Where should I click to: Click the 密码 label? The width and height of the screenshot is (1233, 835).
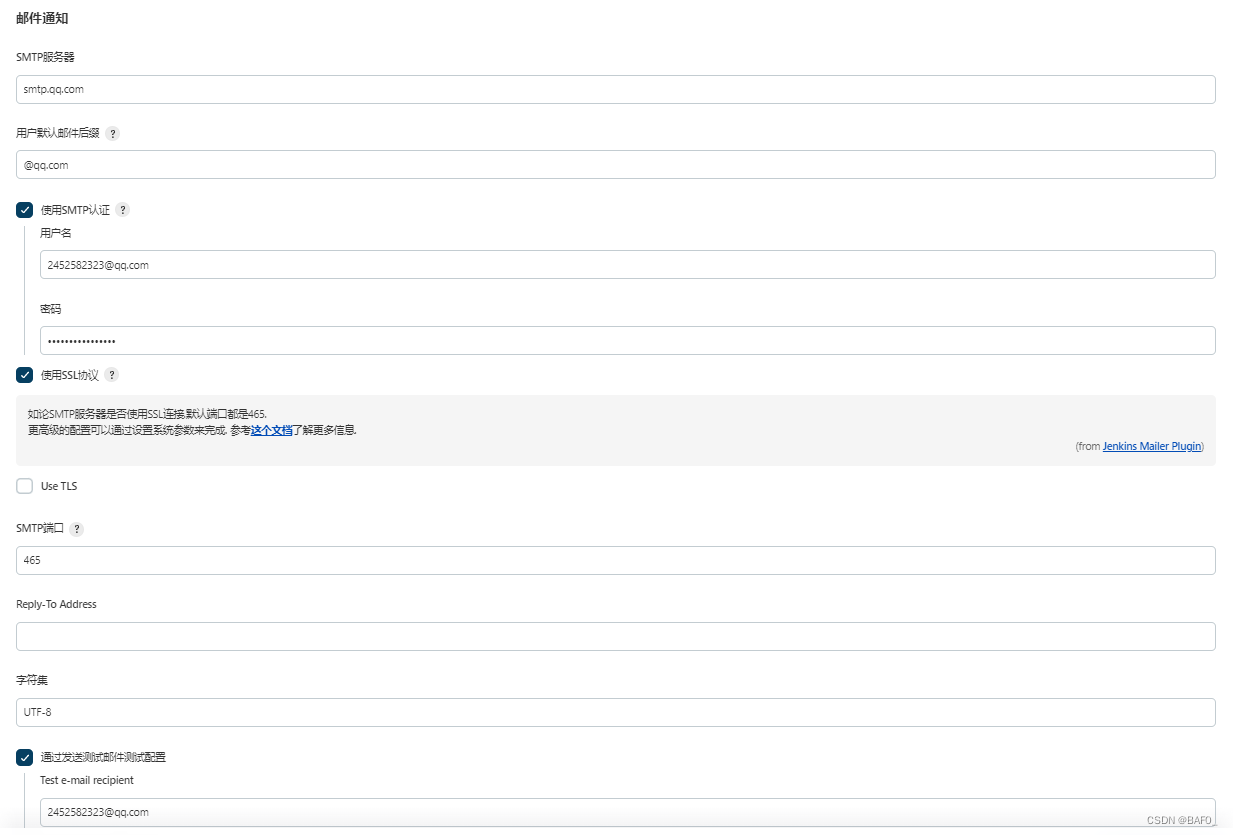pyautogui.click(x=51, y=309)
